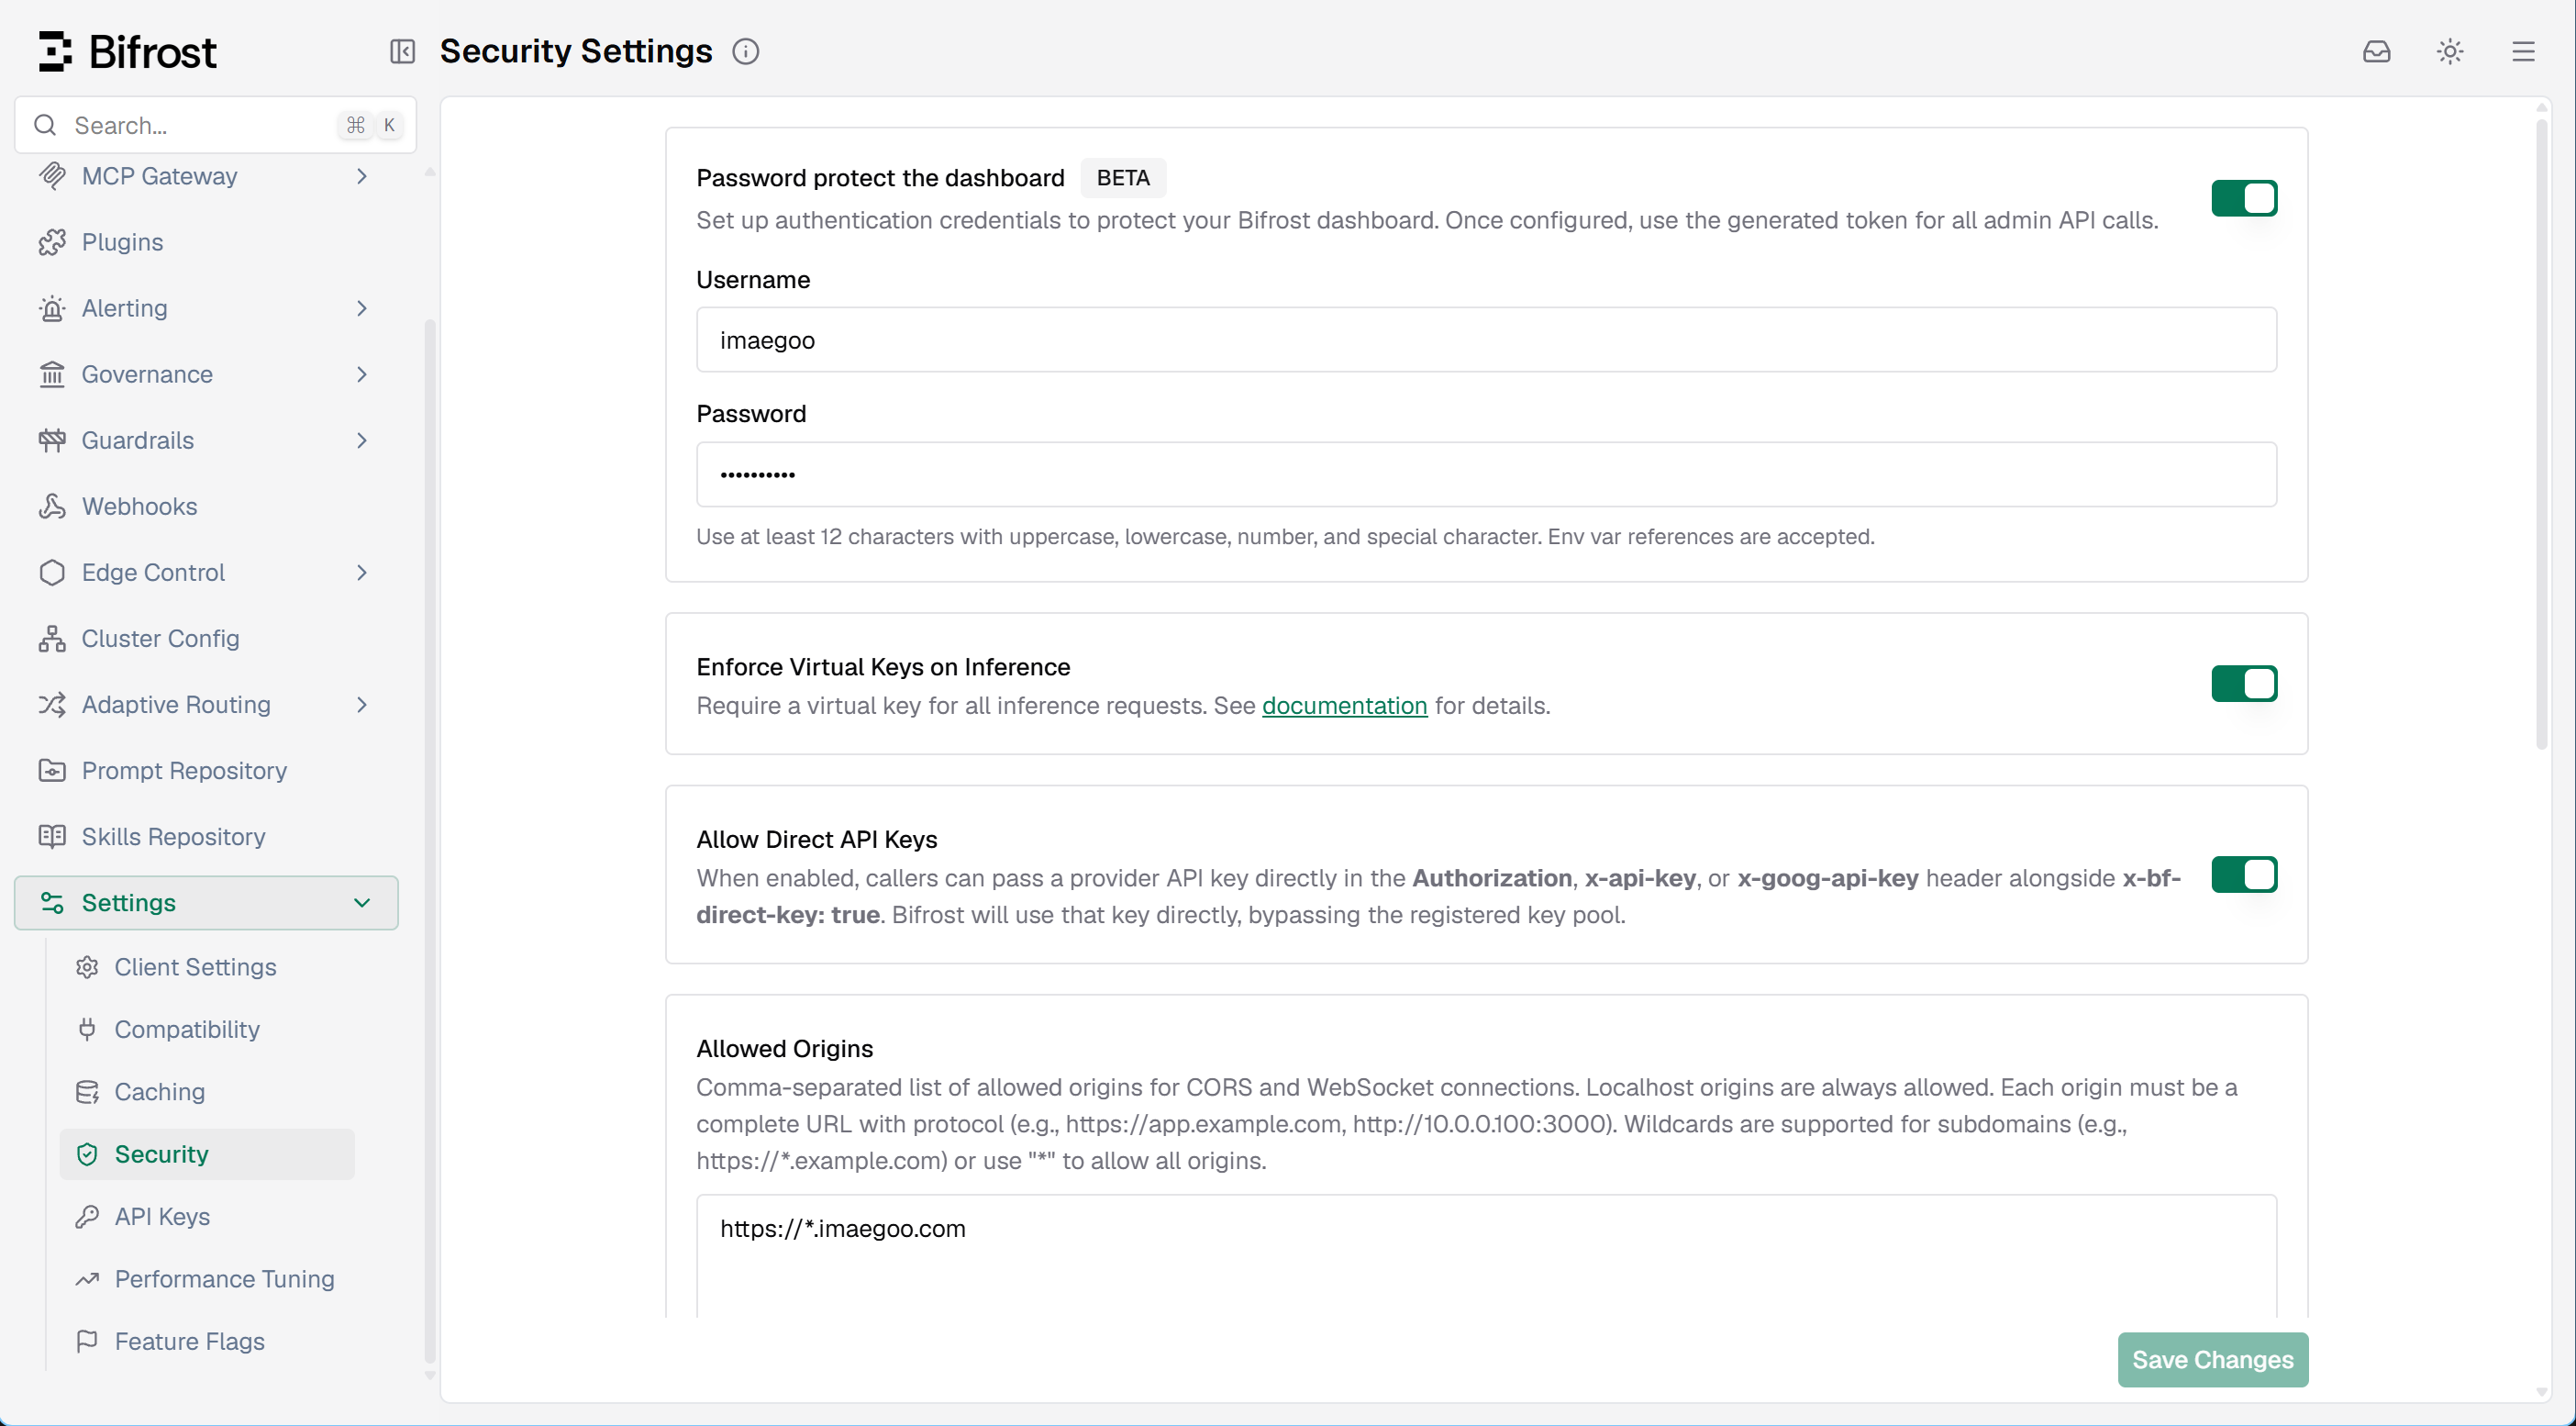Click the Alerting siren icon
Screen dimensions: 2576x1426
click(x=52, y=308)
